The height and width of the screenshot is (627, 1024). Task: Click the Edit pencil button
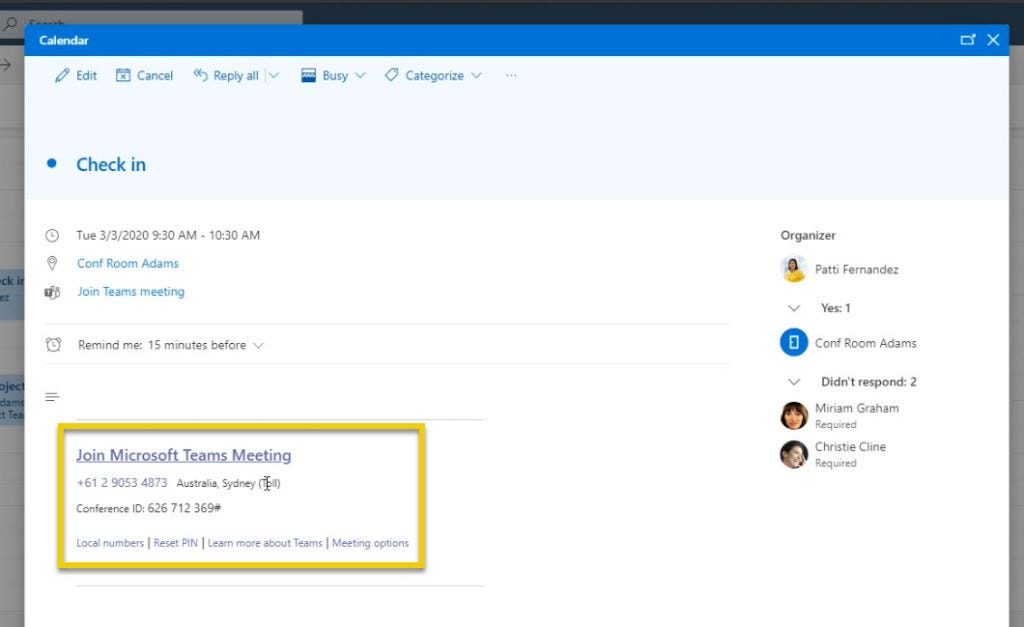76,76
